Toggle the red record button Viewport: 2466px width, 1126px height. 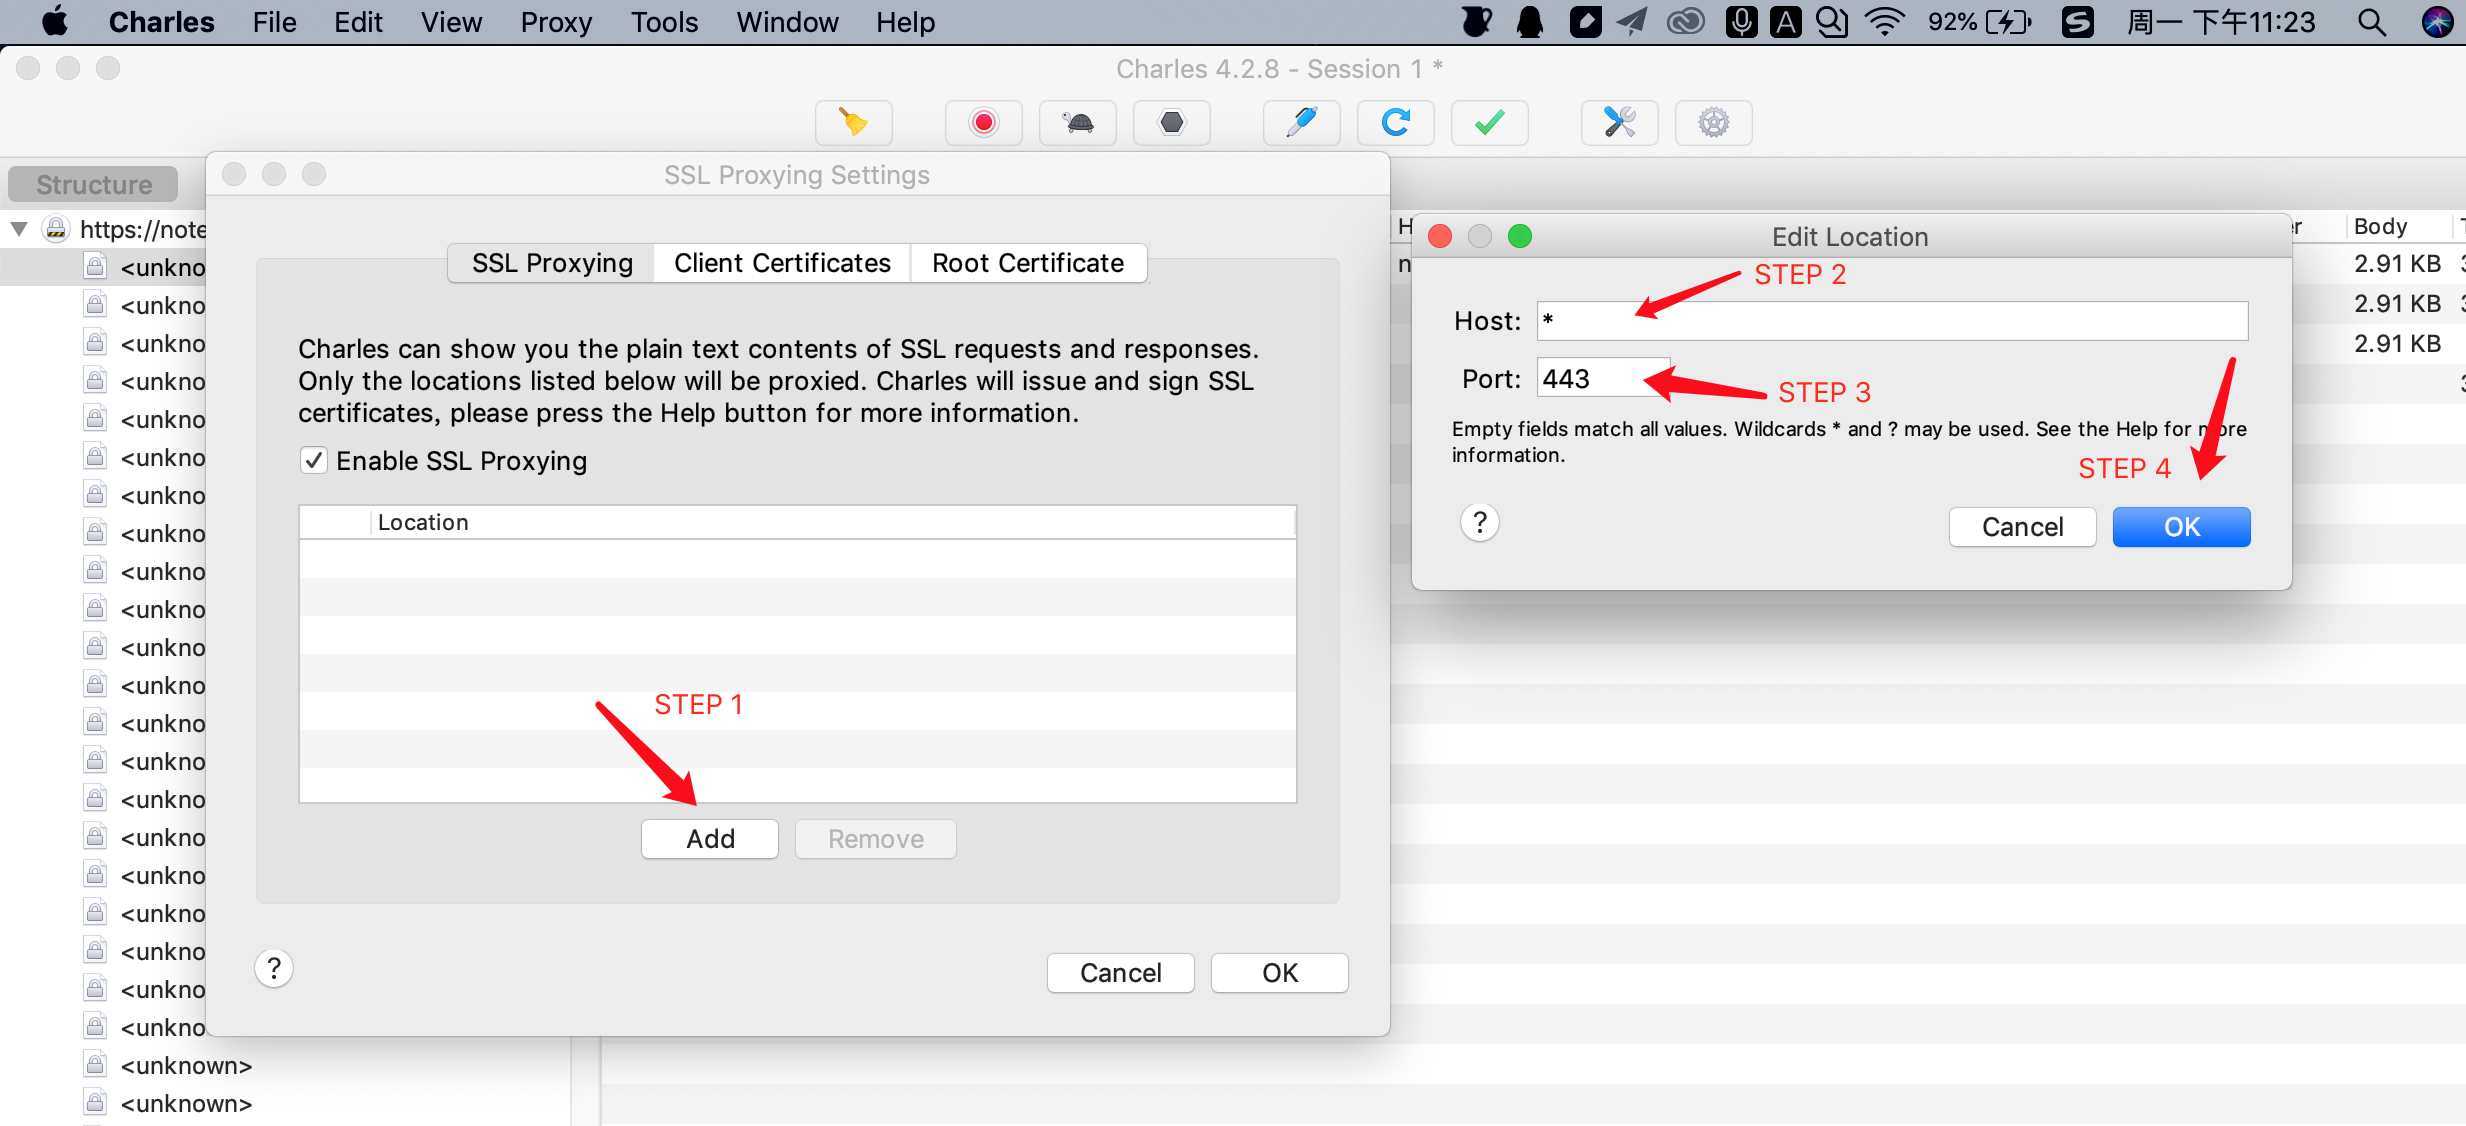(x=983, y=123)
